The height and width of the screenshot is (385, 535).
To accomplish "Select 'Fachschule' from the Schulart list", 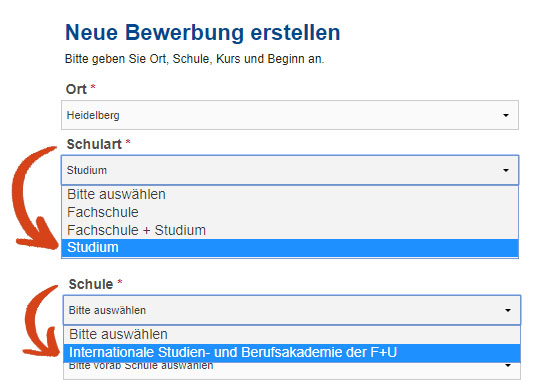I will click(290, 212).
